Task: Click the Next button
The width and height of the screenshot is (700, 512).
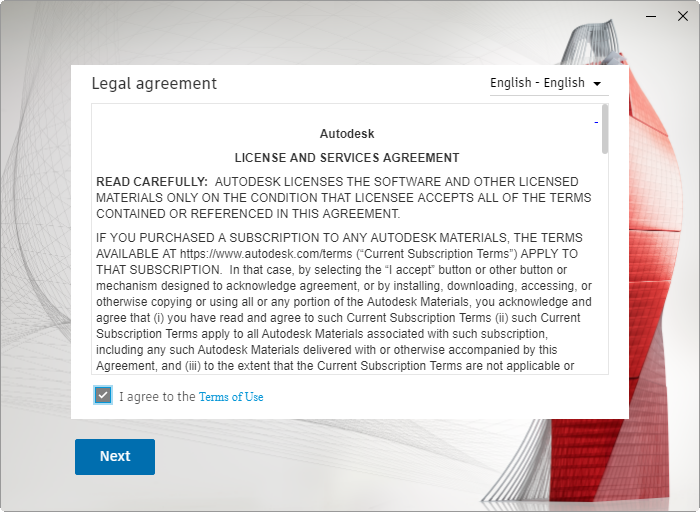Action: pyautogui.click(x=115, y=457)
